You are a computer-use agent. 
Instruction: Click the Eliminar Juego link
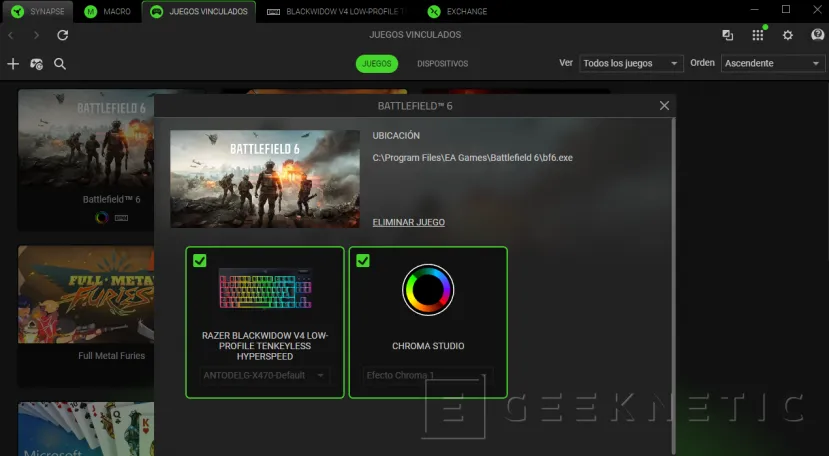click(409, 222)
